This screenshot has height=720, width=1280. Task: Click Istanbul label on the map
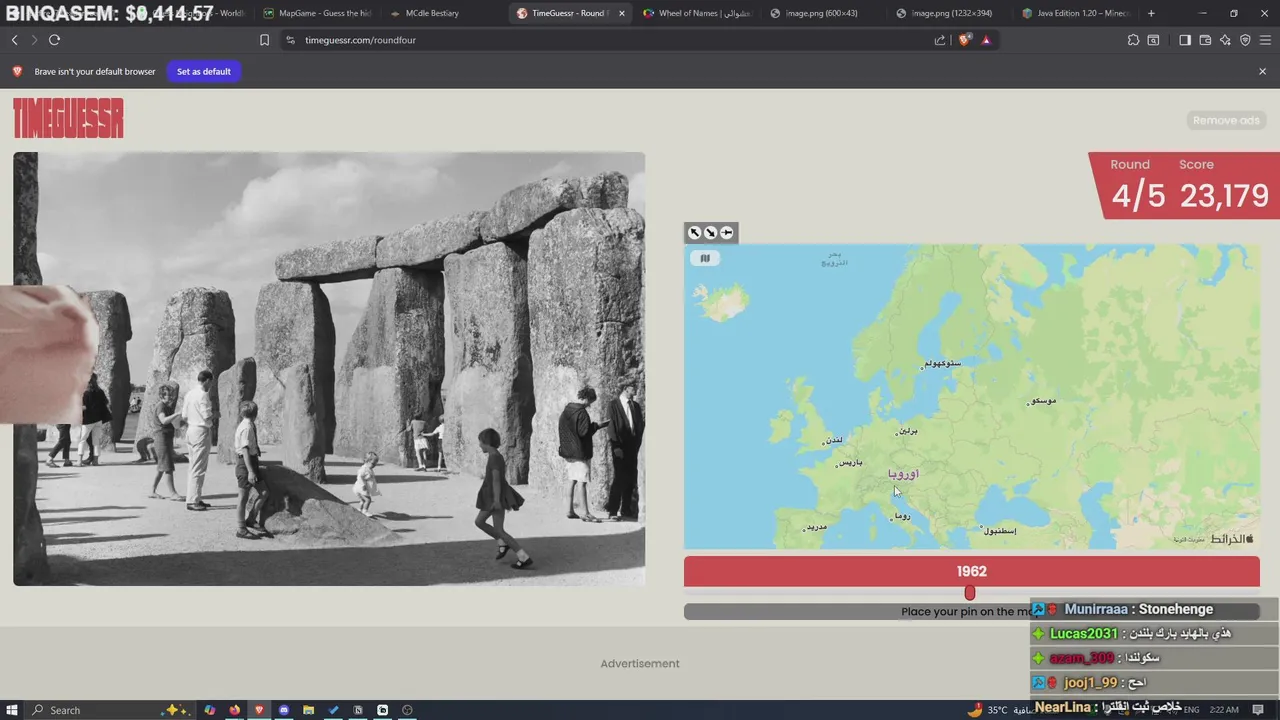998,530
